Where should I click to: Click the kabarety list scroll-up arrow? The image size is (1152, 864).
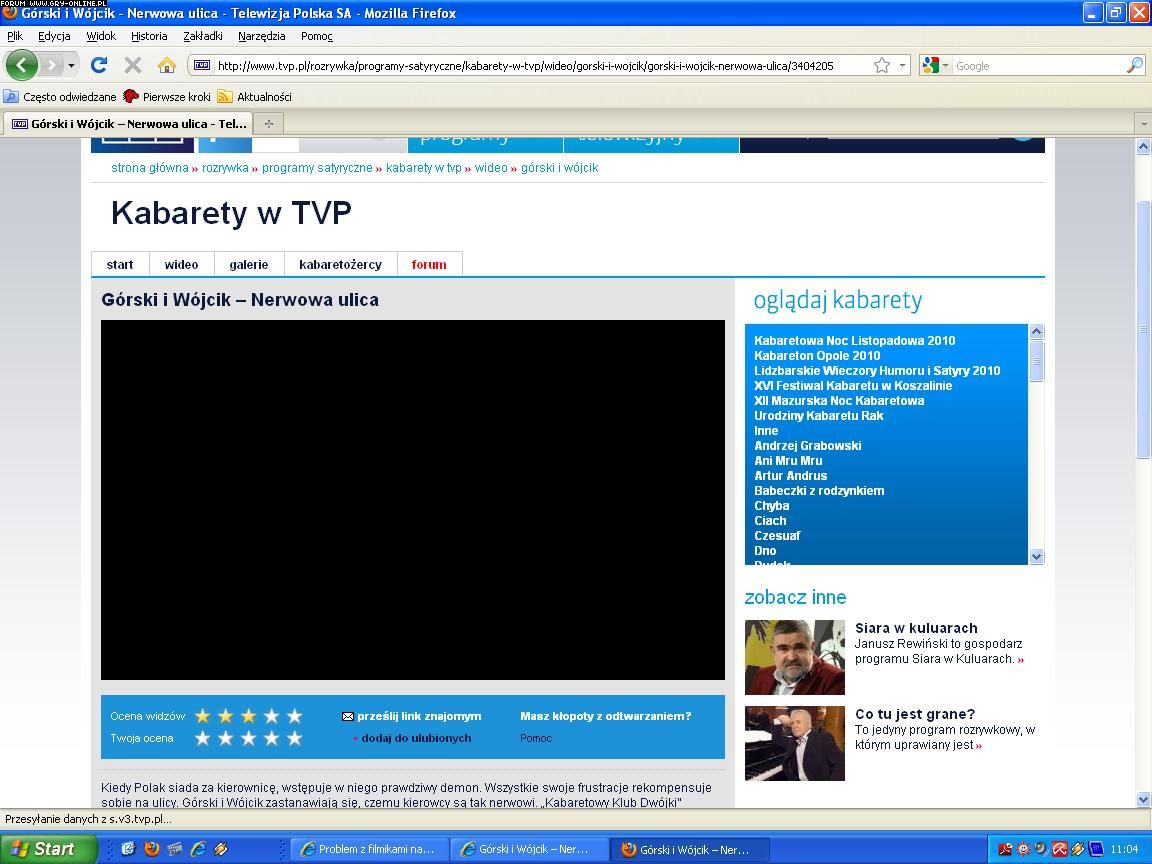coord(1037,331)
